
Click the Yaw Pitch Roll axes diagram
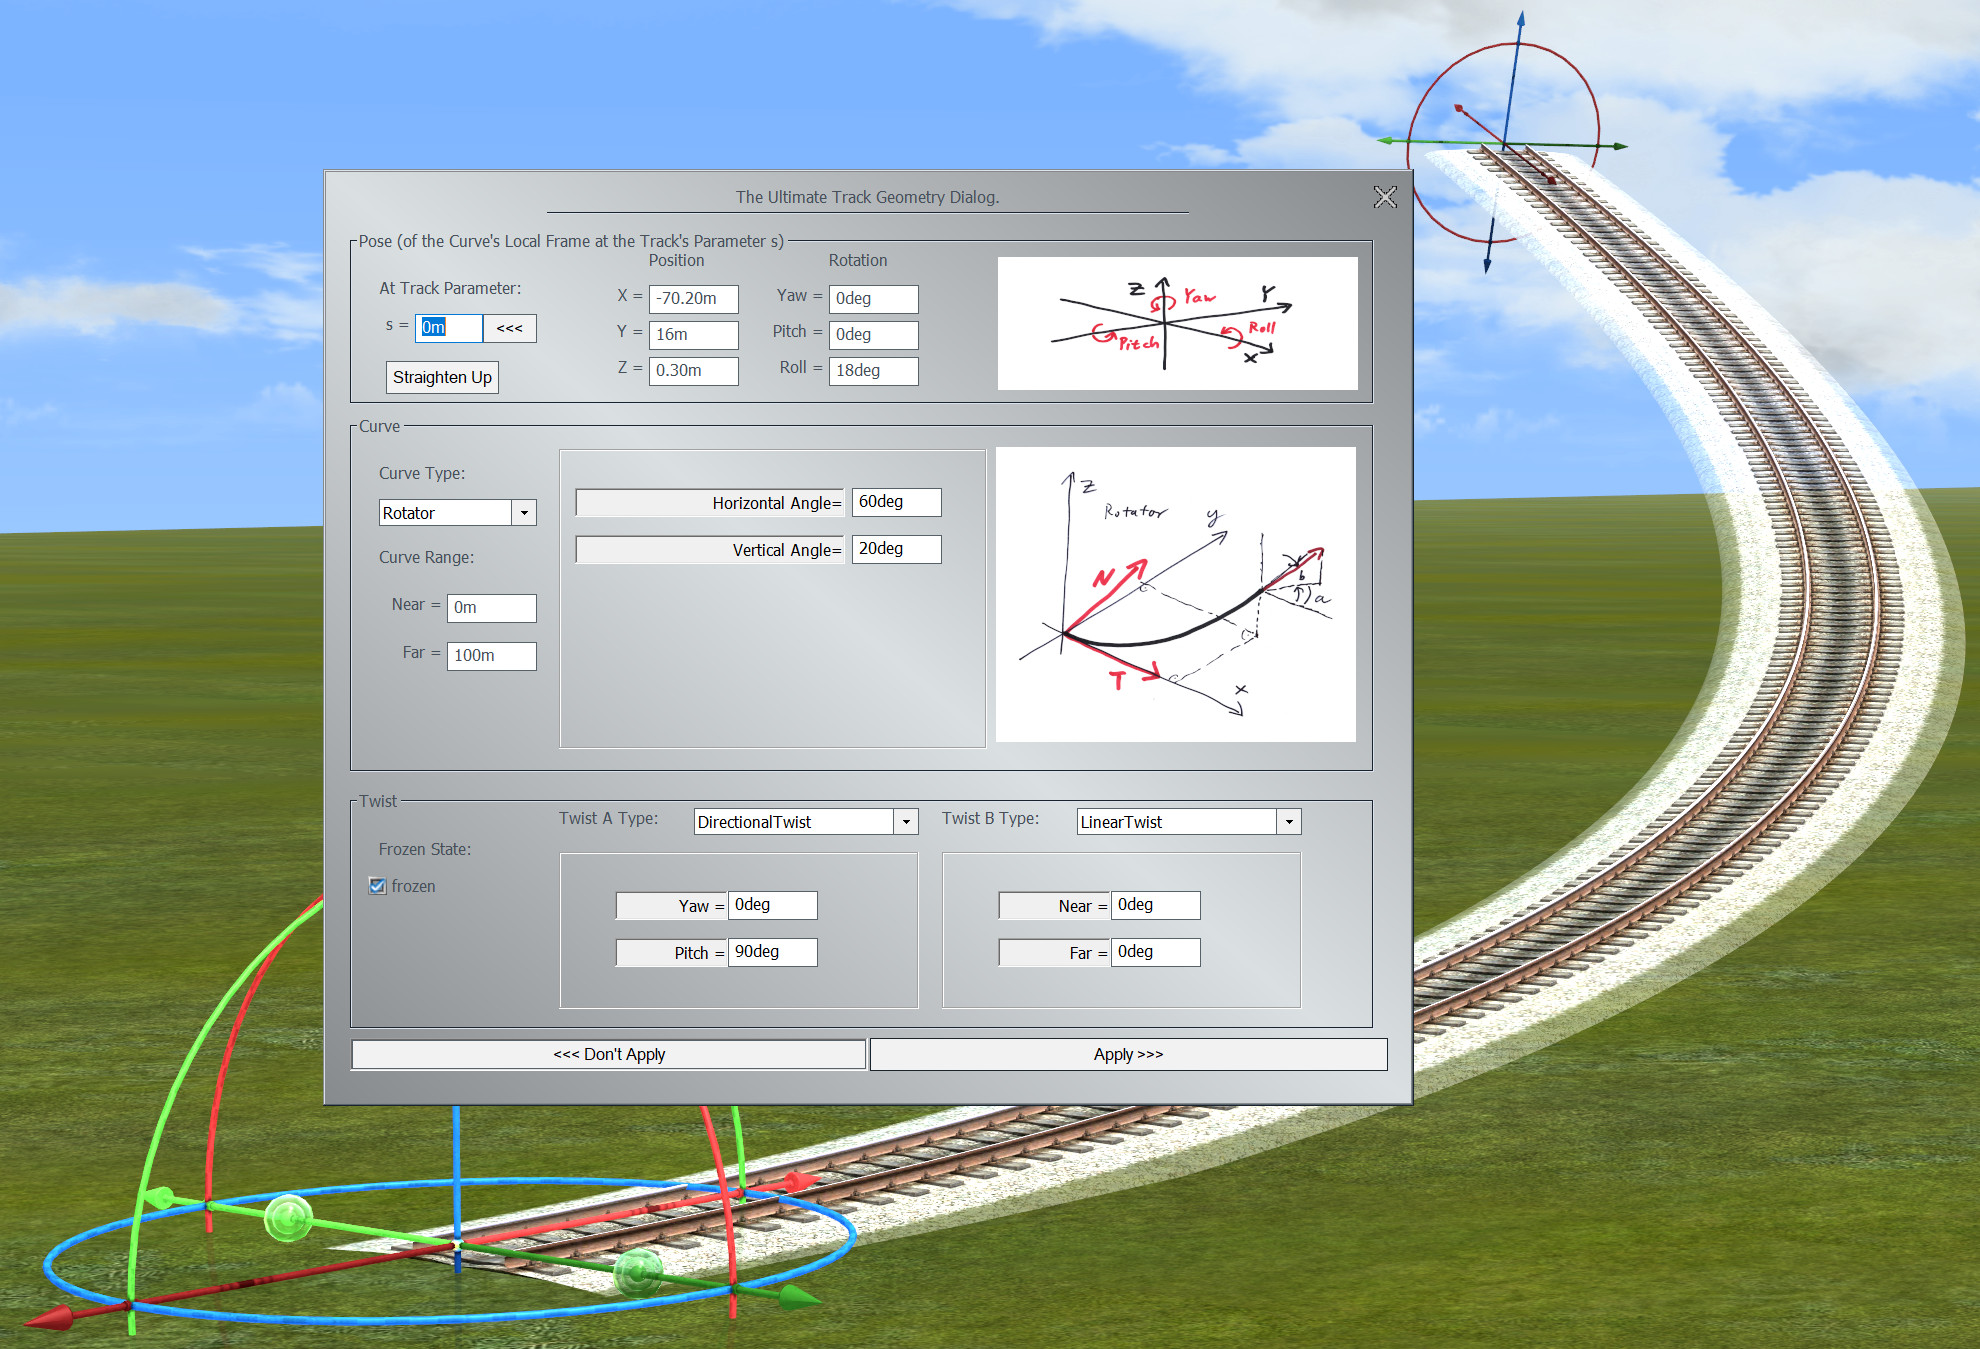click(1177, 323)
